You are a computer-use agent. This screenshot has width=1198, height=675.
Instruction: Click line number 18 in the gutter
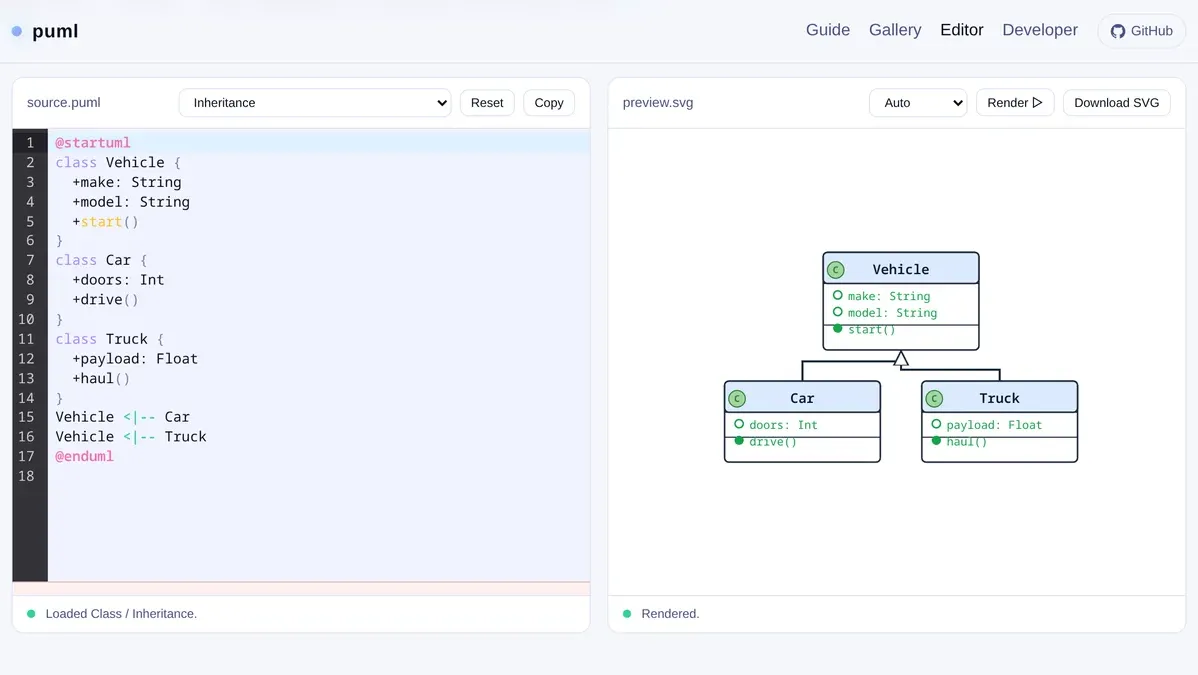(x=26, y=476)
